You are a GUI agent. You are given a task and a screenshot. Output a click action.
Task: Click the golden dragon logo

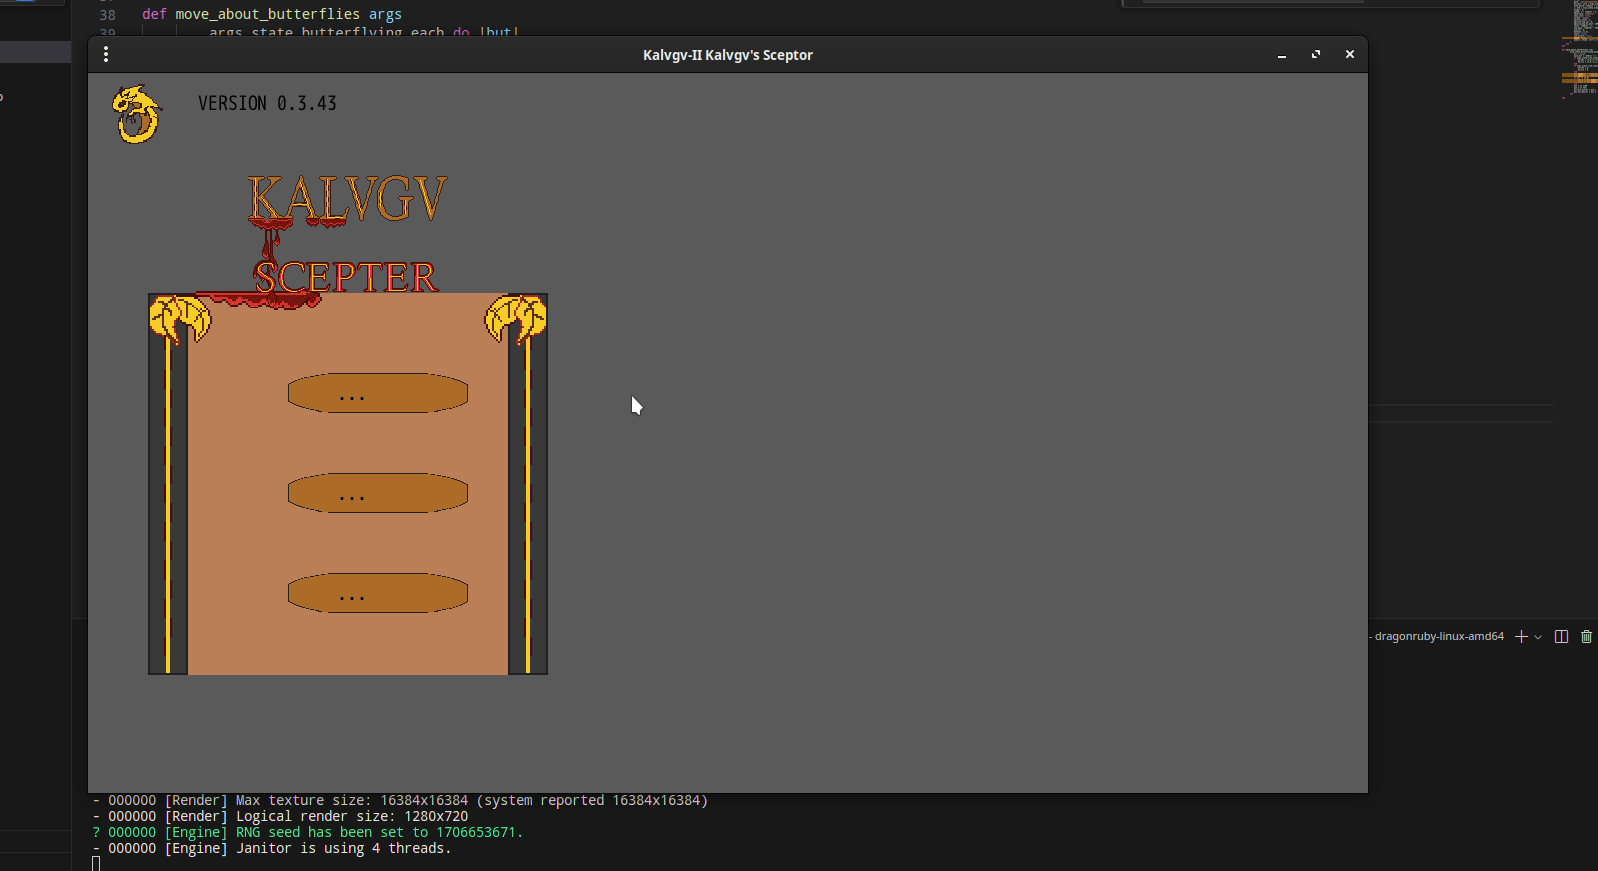137,114
